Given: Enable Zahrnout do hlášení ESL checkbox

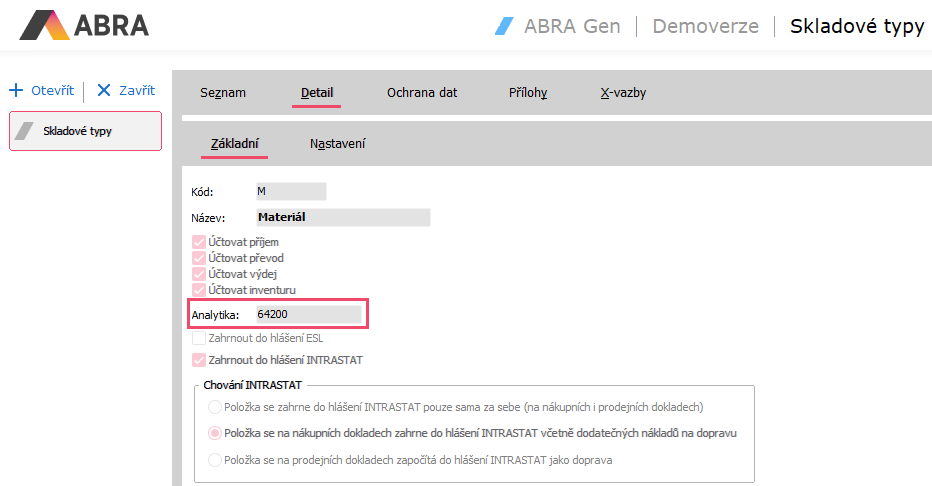Looking at the screenshot, I should click(198, 338).
